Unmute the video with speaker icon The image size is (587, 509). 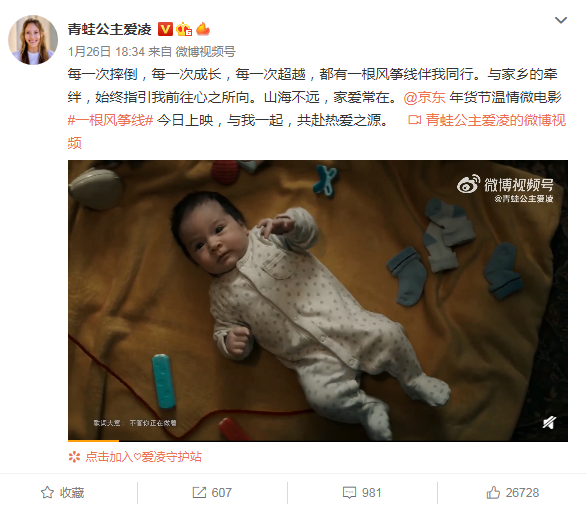tap(549, 423)
